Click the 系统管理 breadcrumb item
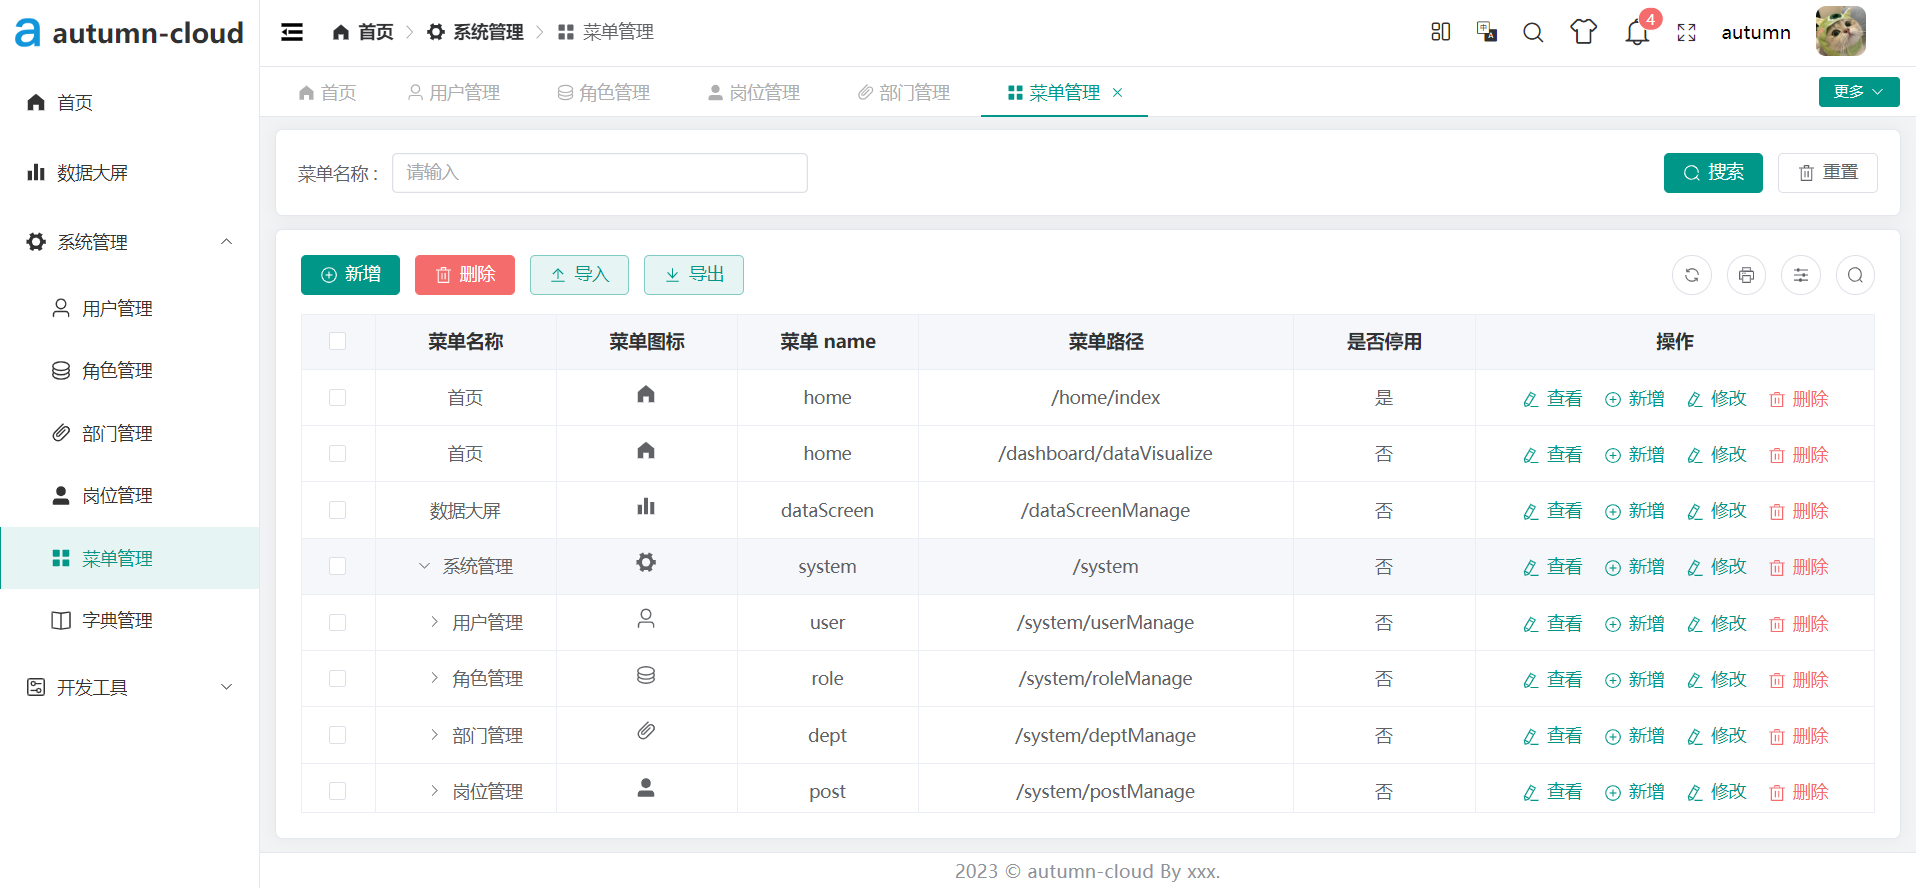 click(x=475, y=32)
